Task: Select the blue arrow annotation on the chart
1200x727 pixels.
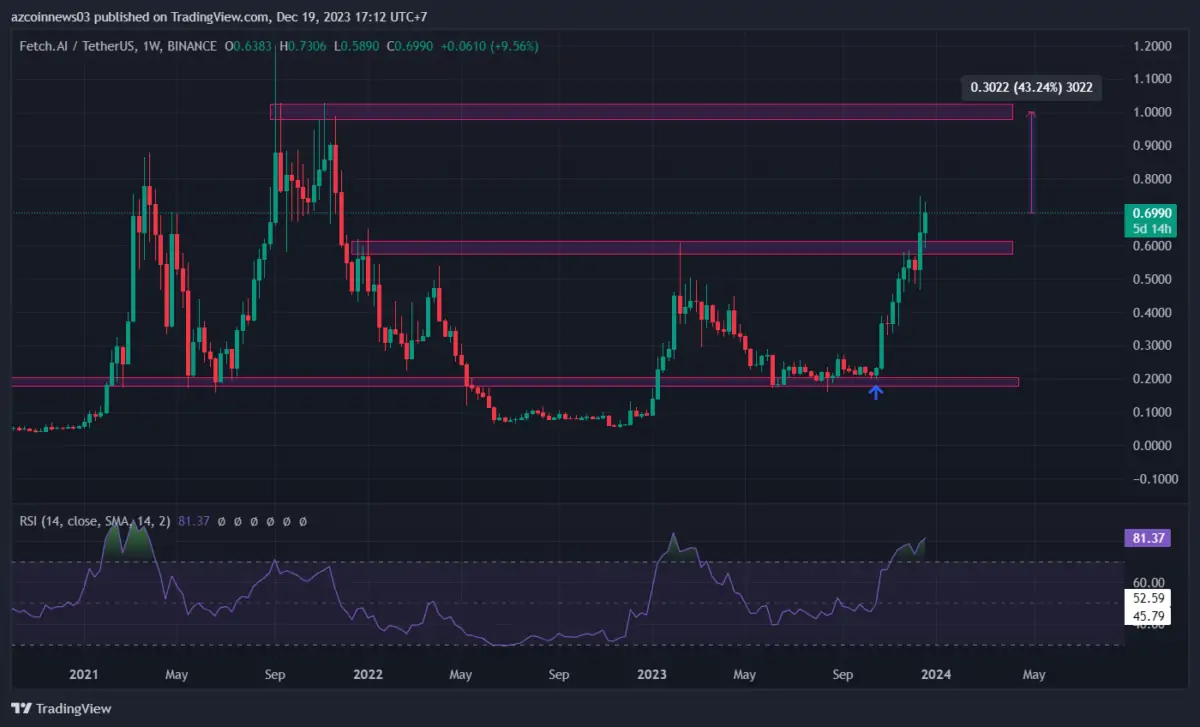Action: coord(875,392)
